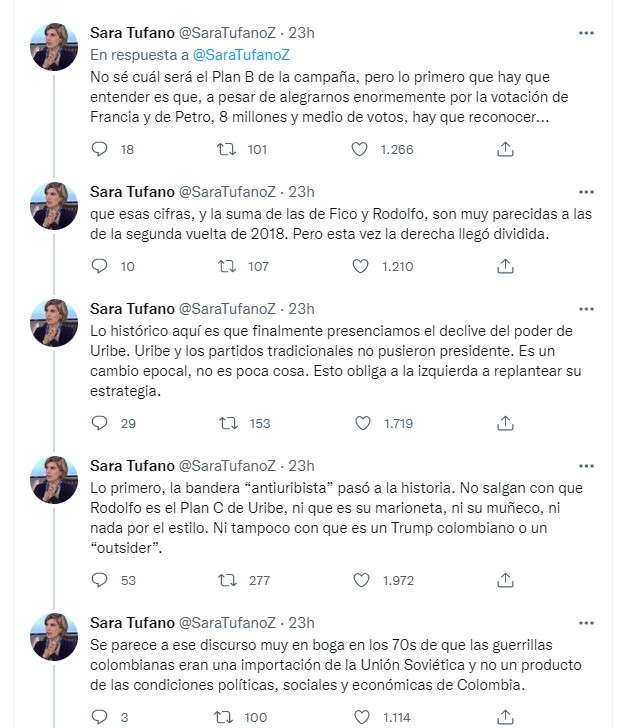This screenshot has height=728, width=624.
Task: Reply to the tweet about Plan B
Action: point(99,149)
